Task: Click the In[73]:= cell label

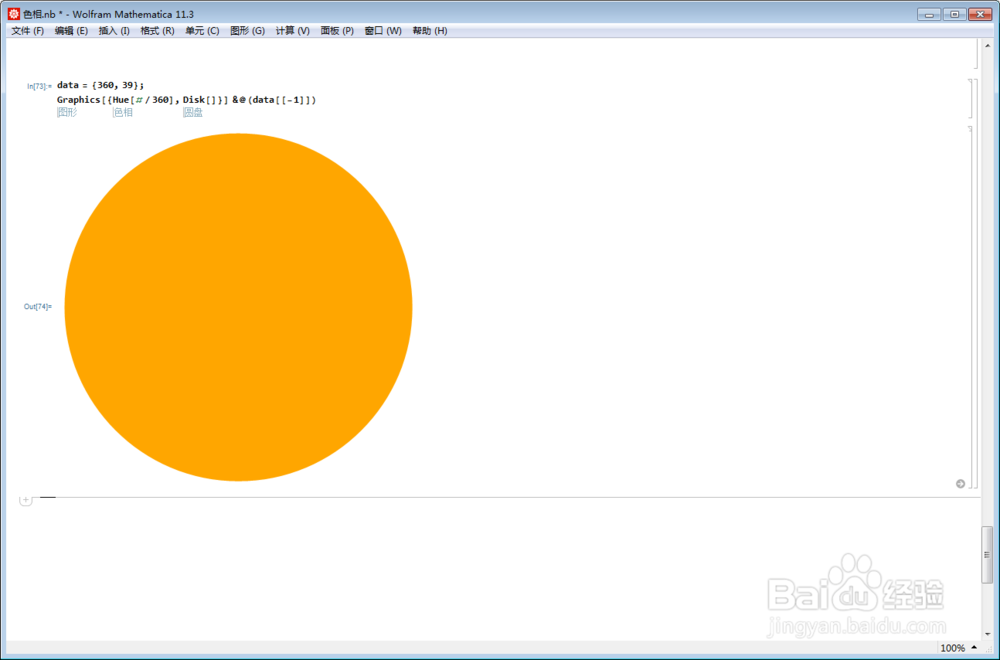Action: 39,86
